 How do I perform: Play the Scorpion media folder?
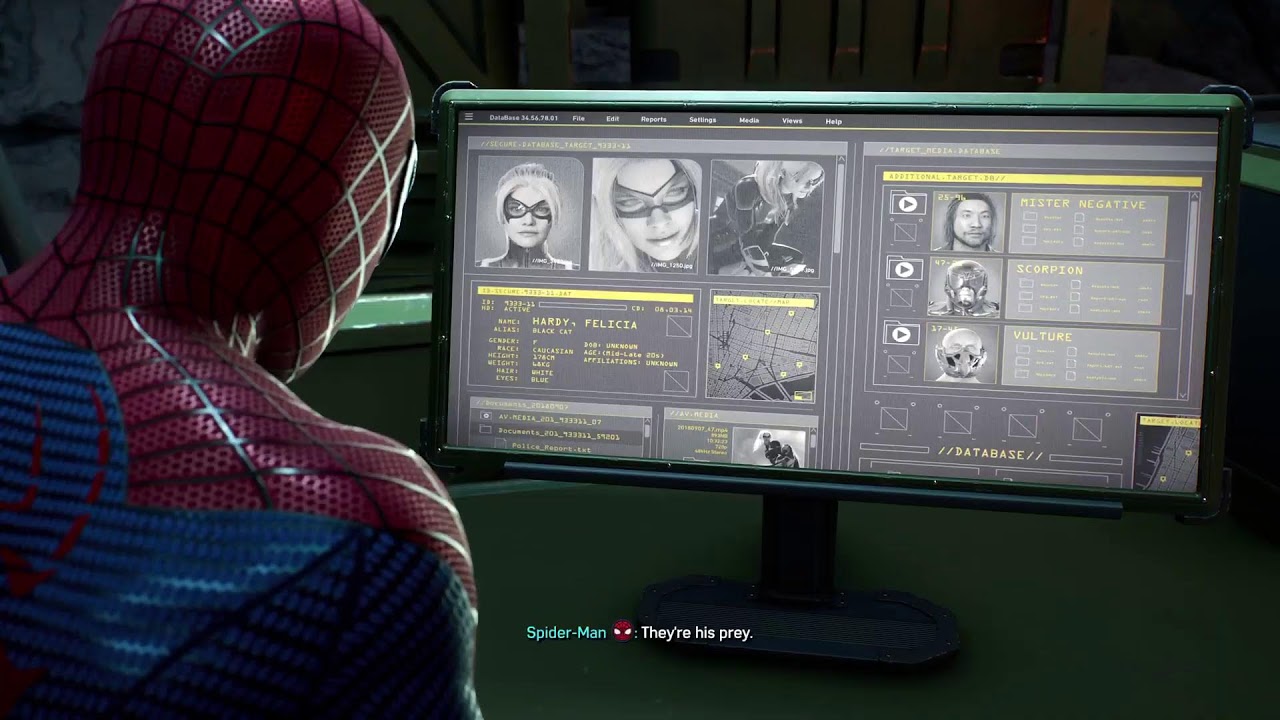(904, 270)
